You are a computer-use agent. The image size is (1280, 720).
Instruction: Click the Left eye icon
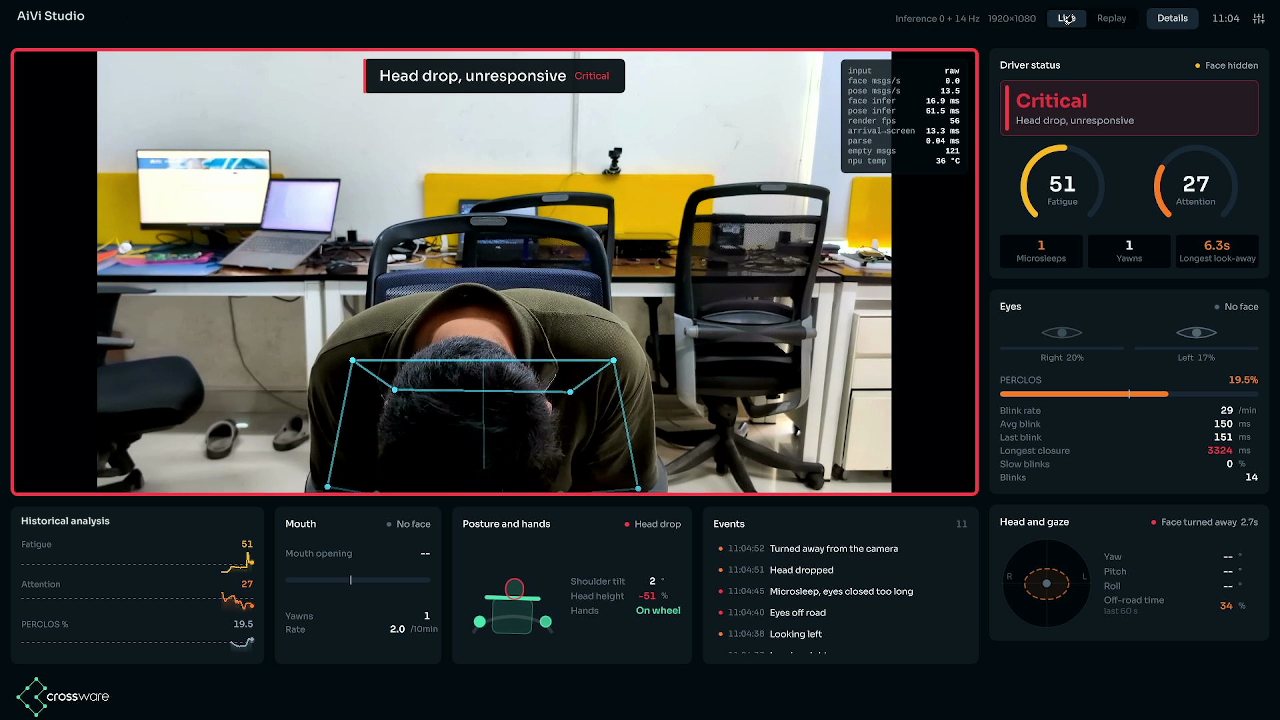tap(1196, 332)
